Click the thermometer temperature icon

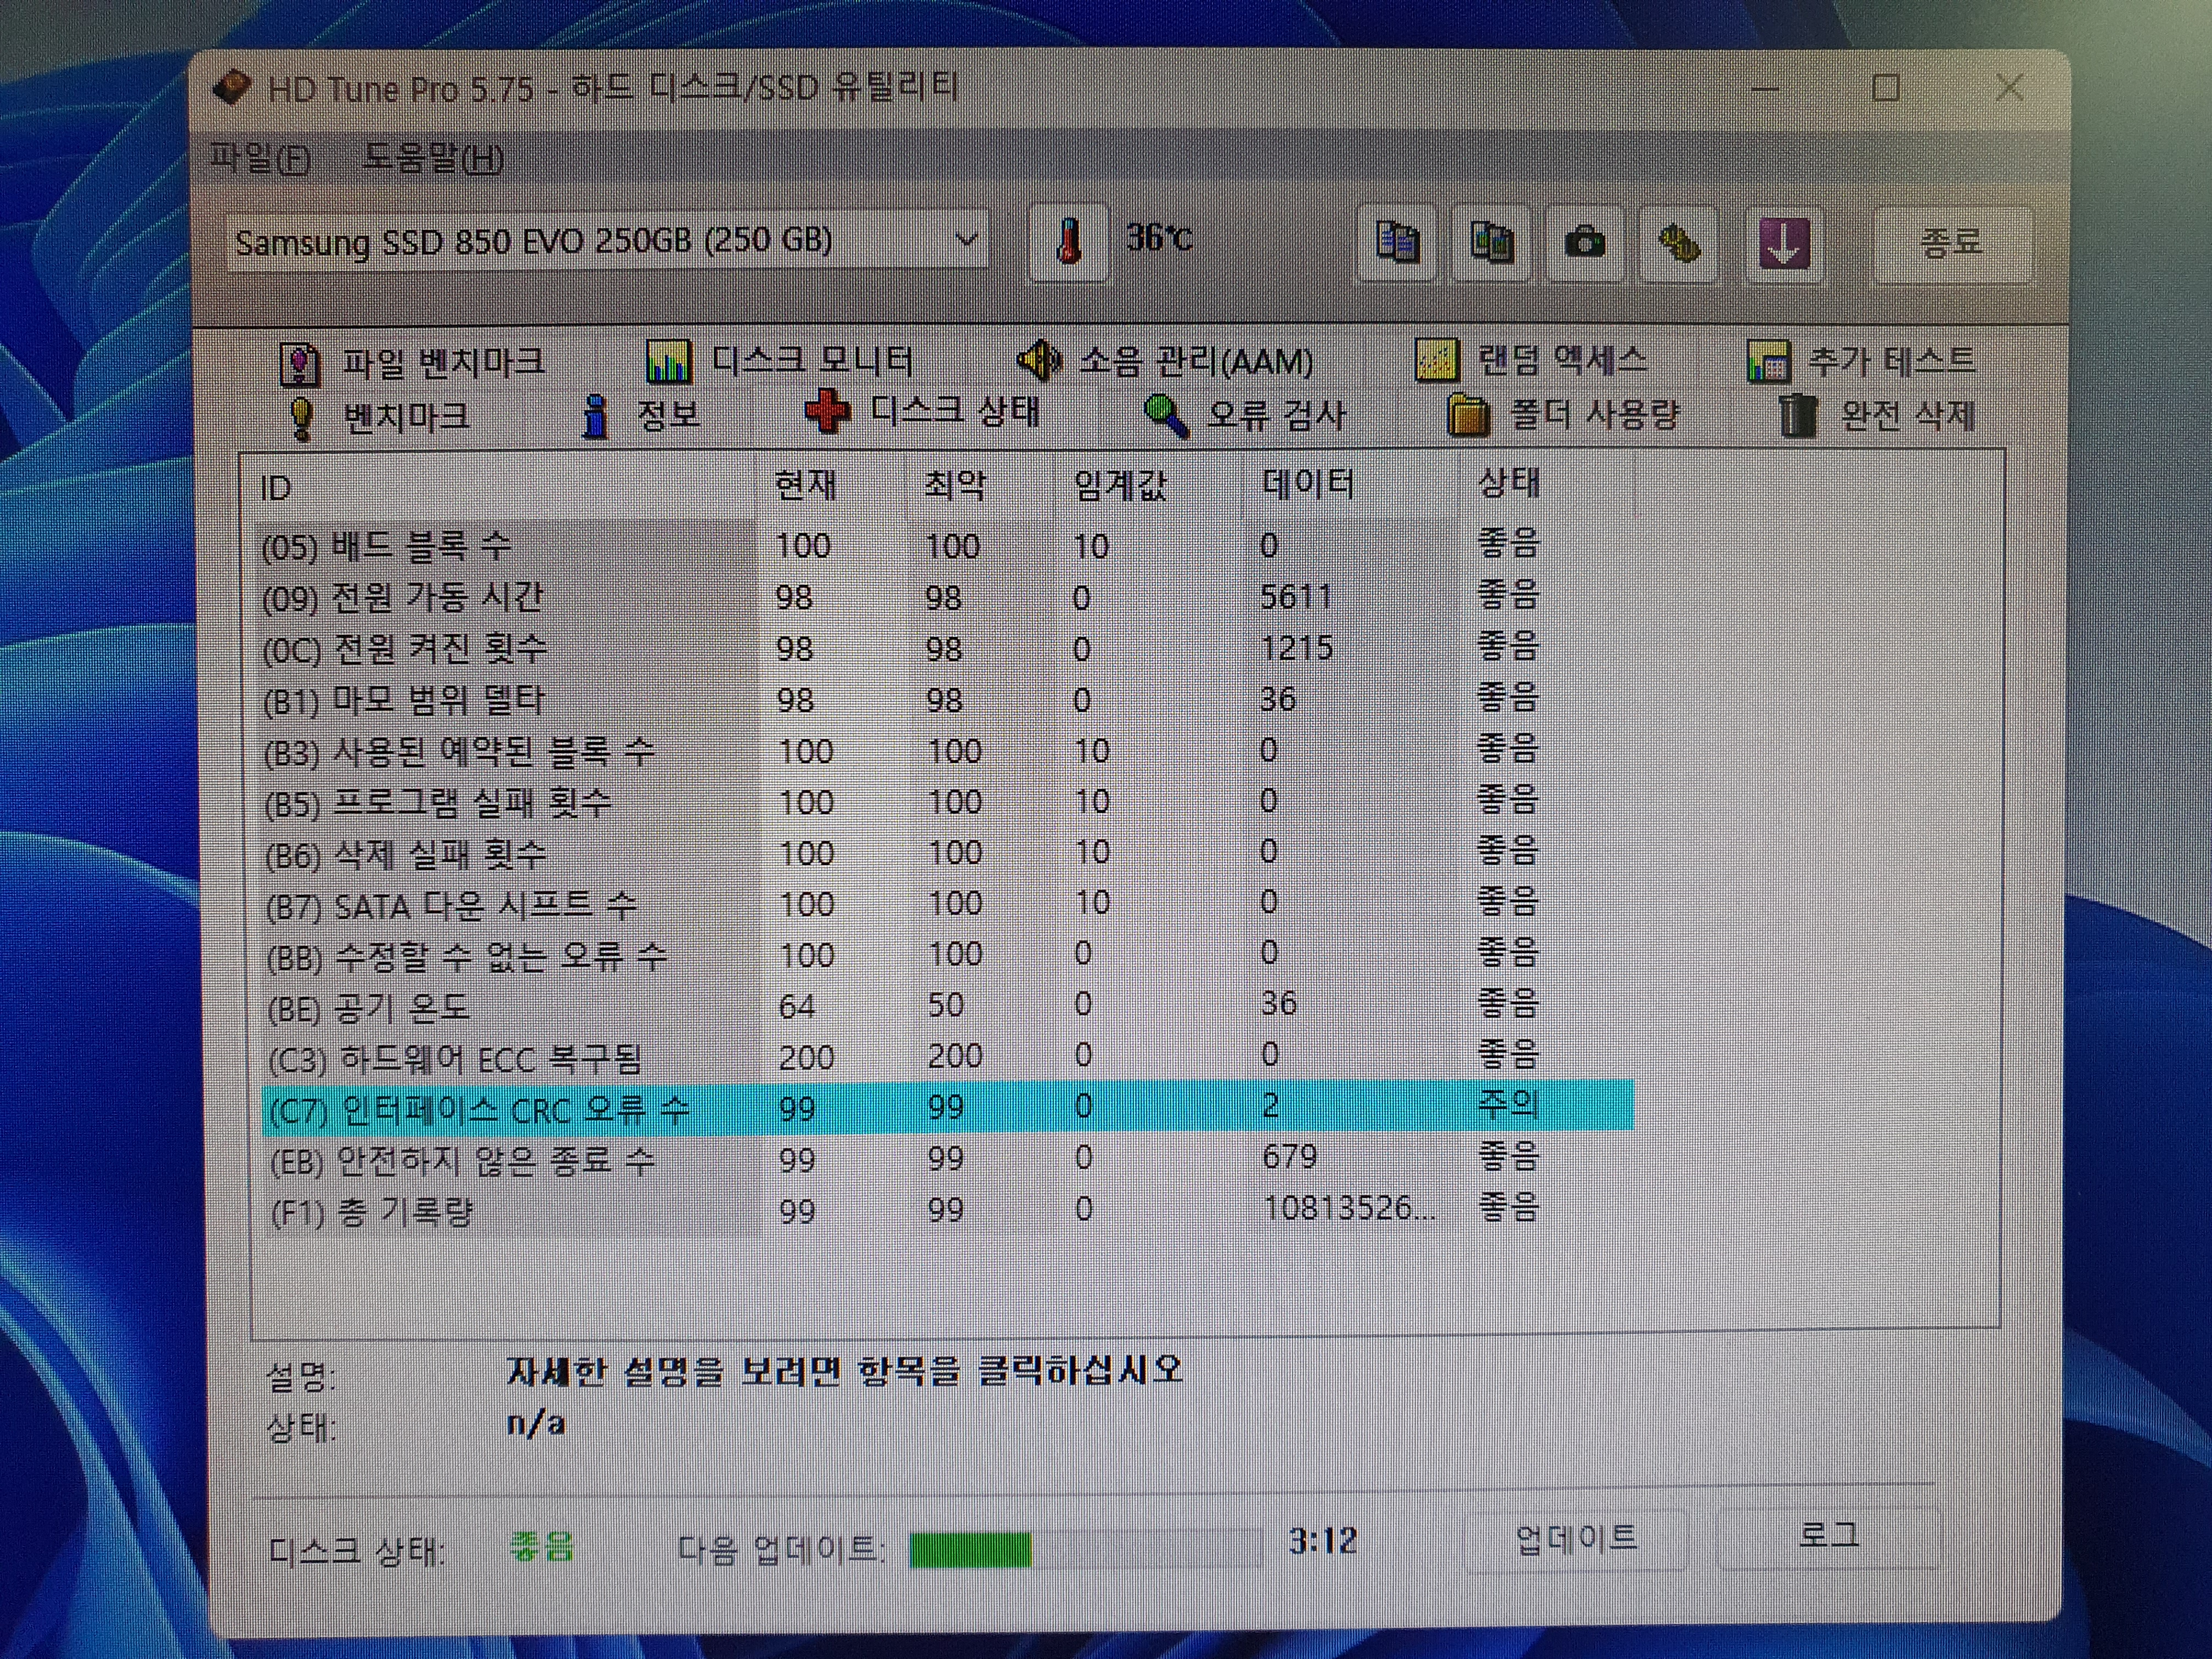click(x=1069, y=243)
